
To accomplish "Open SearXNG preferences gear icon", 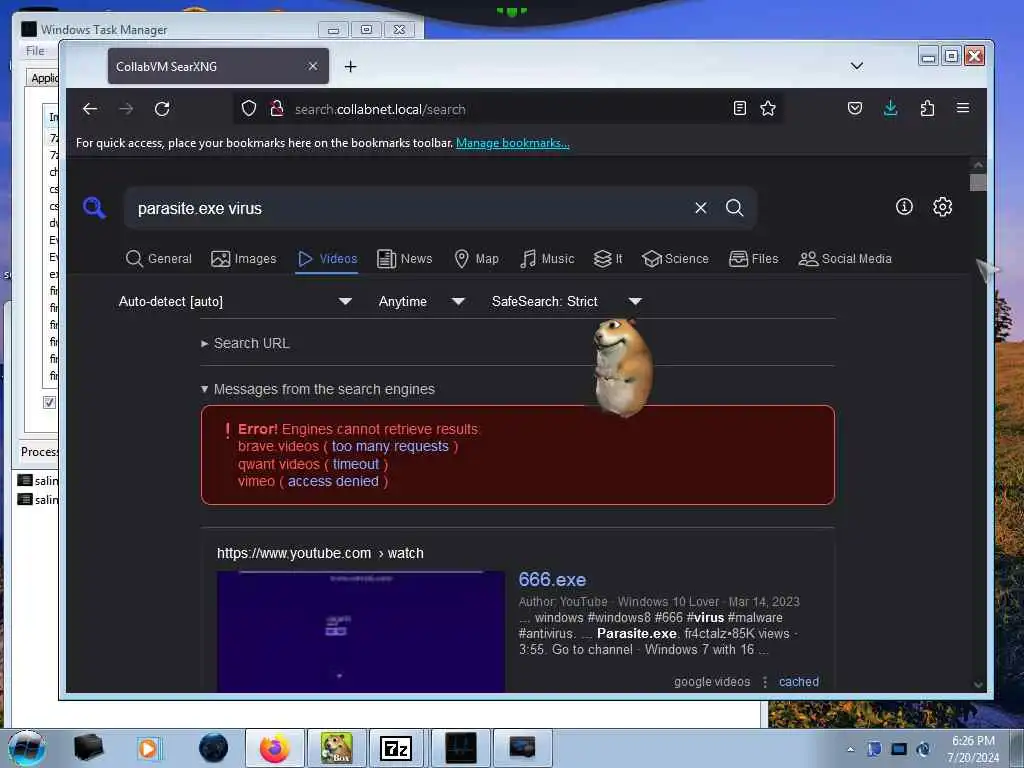I will [x=942, y=207].
